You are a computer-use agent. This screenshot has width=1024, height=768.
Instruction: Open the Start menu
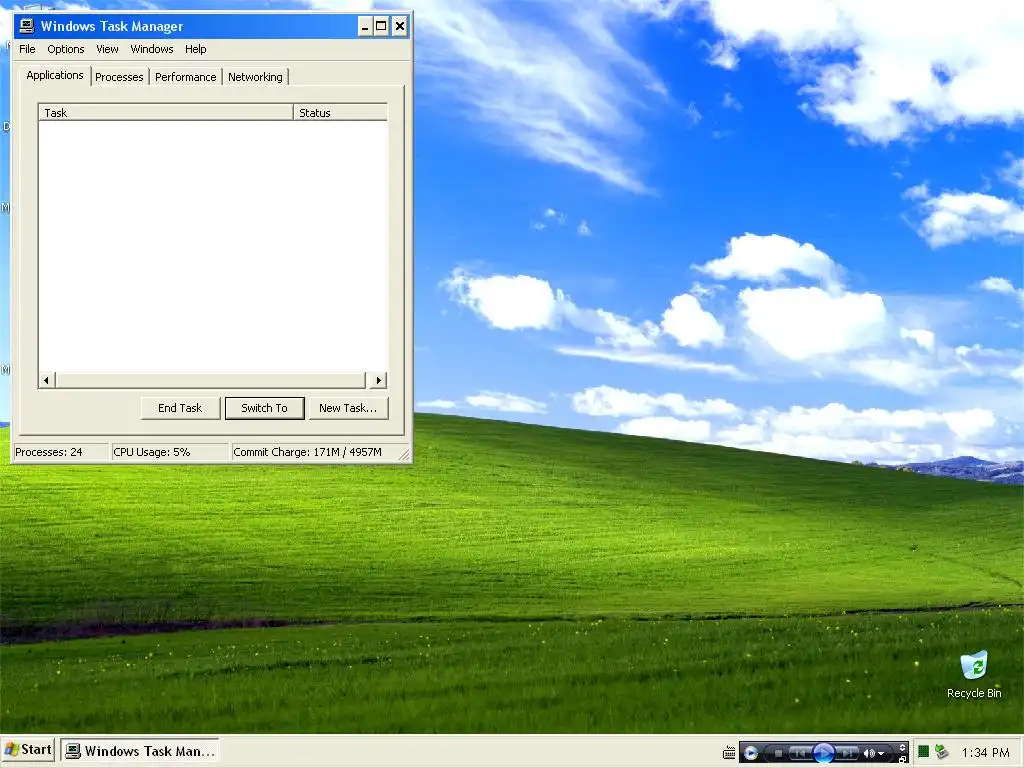pos(28,750)
